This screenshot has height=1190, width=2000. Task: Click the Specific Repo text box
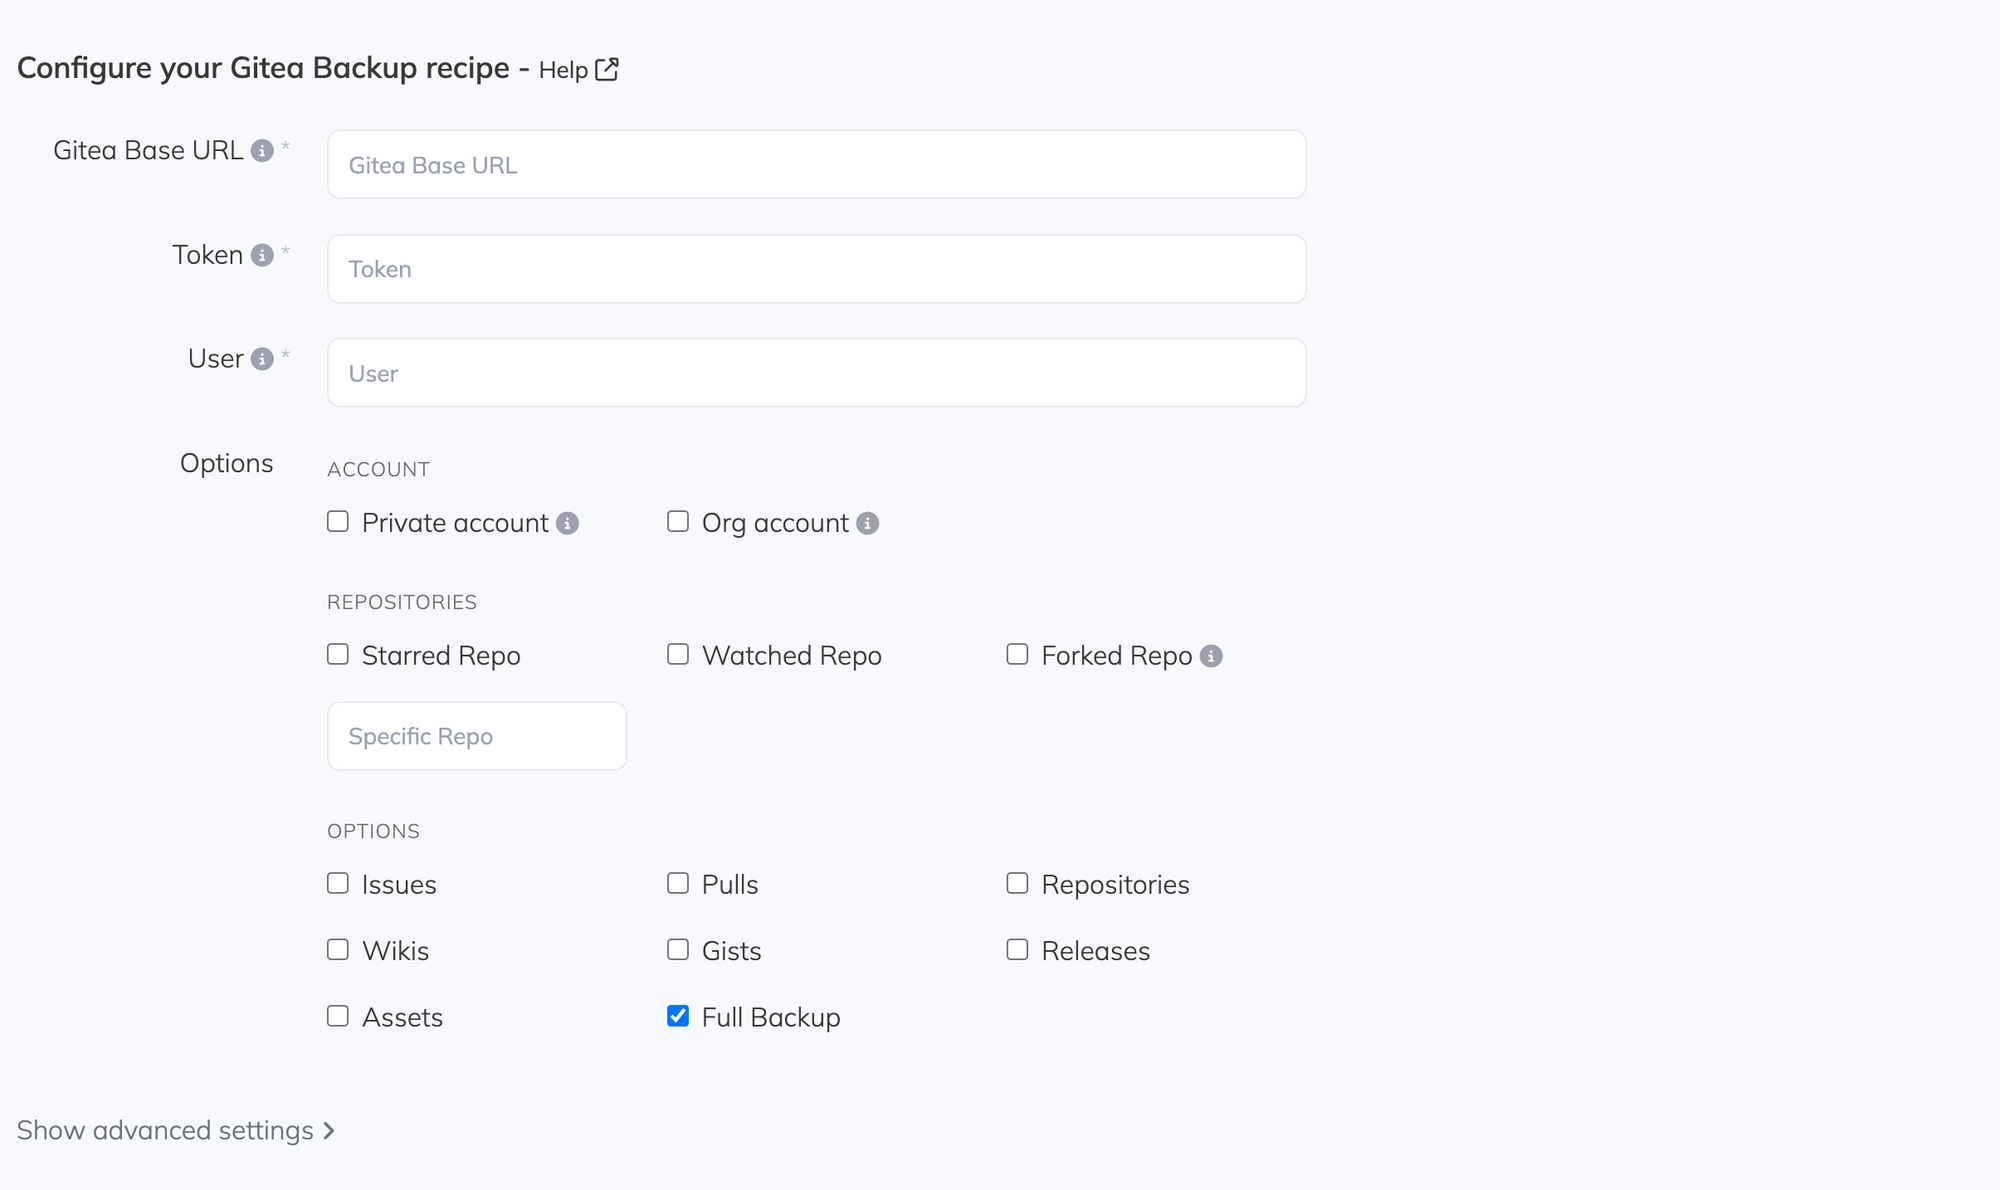[477, 736]
